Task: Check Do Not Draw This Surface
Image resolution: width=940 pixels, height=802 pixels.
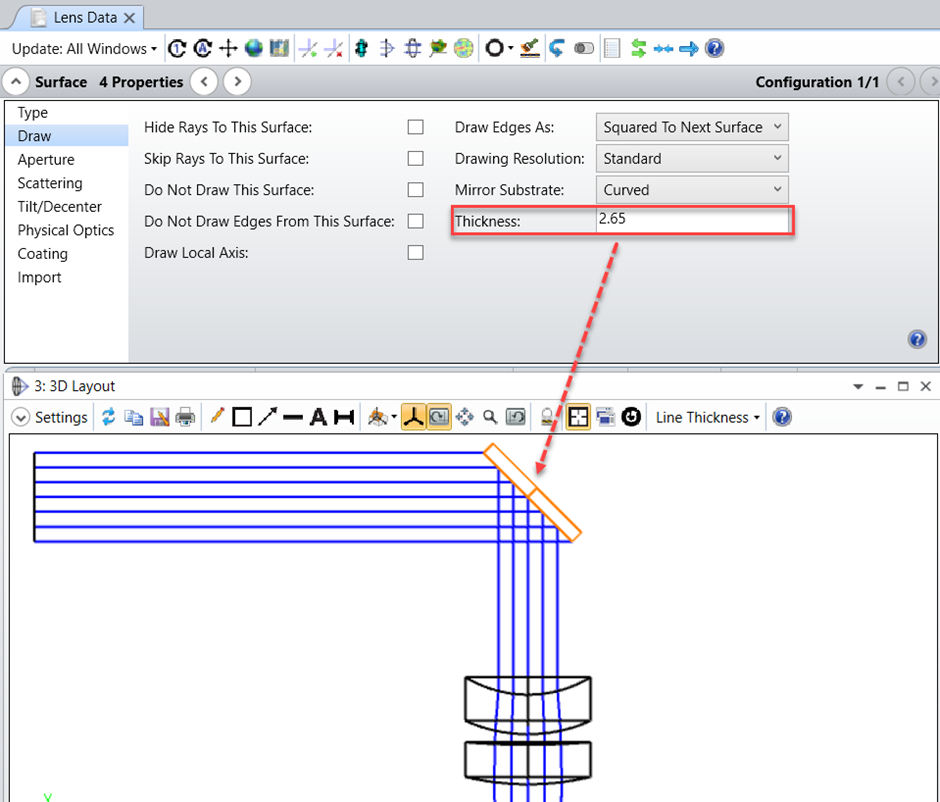Action: click(x=415, y=190)
